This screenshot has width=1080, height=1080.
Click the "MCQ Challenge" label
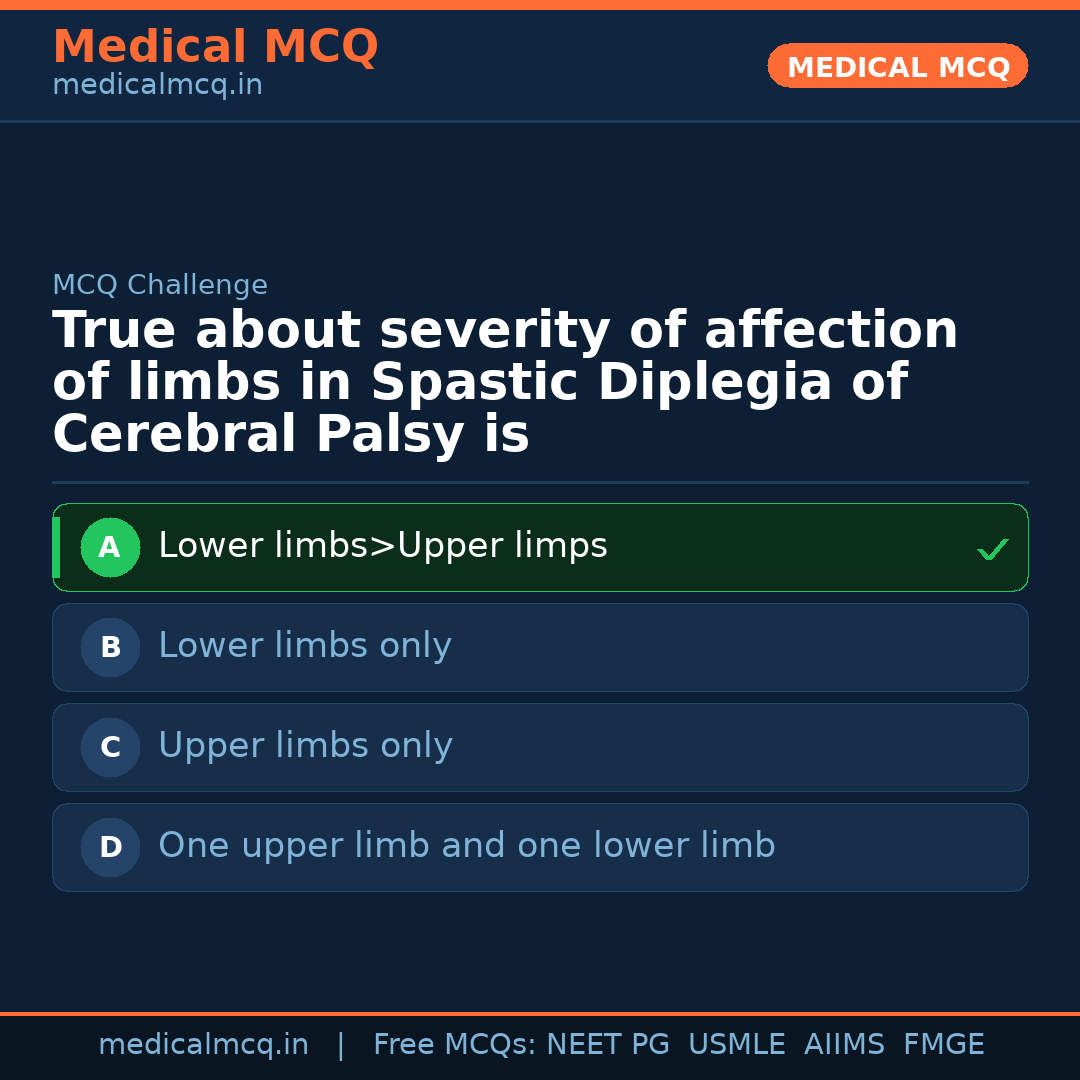coord(160,286)
